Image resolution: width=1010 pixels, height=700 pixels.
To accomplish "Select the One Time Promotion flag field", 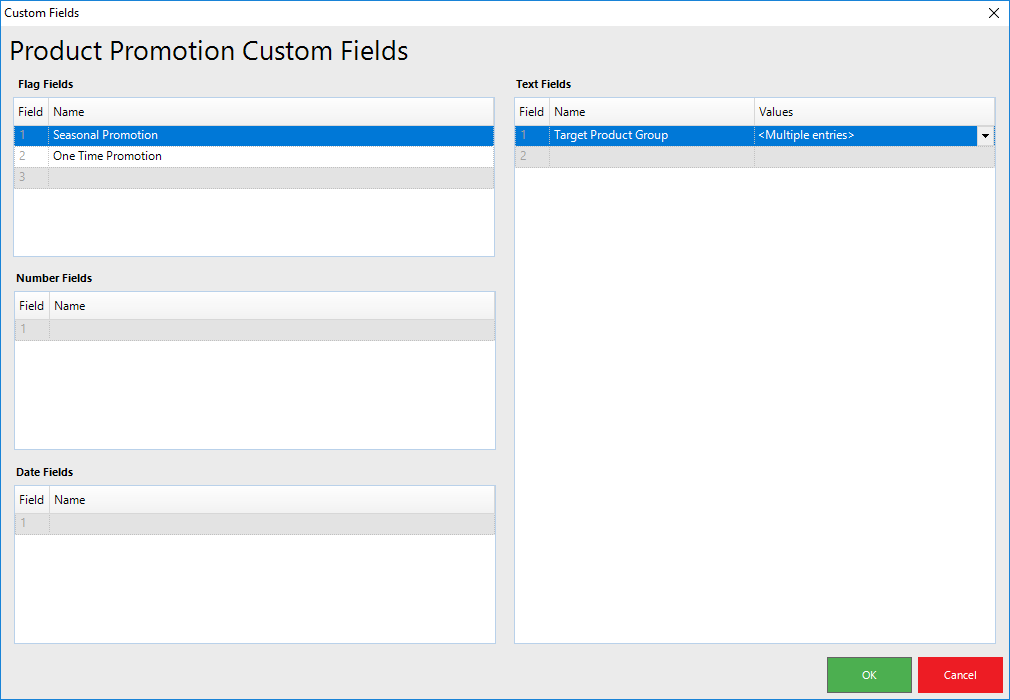I will [x=270, y=156].
